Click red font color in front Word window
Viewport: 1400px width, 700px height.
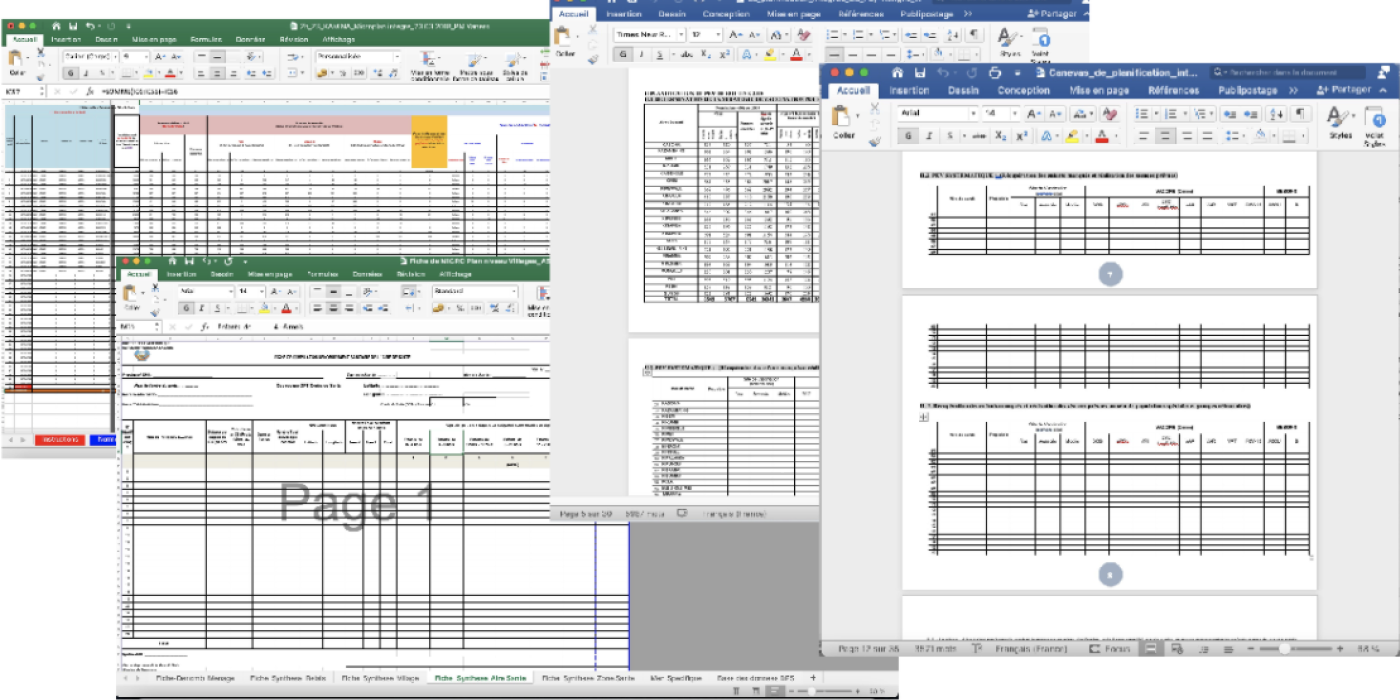pyautogui.click(x=1101, y=135)
